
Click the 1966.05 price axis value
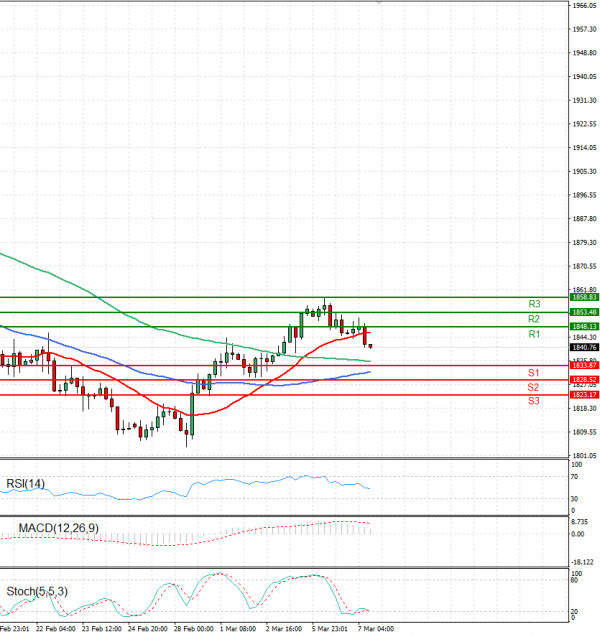pos(584,6)
